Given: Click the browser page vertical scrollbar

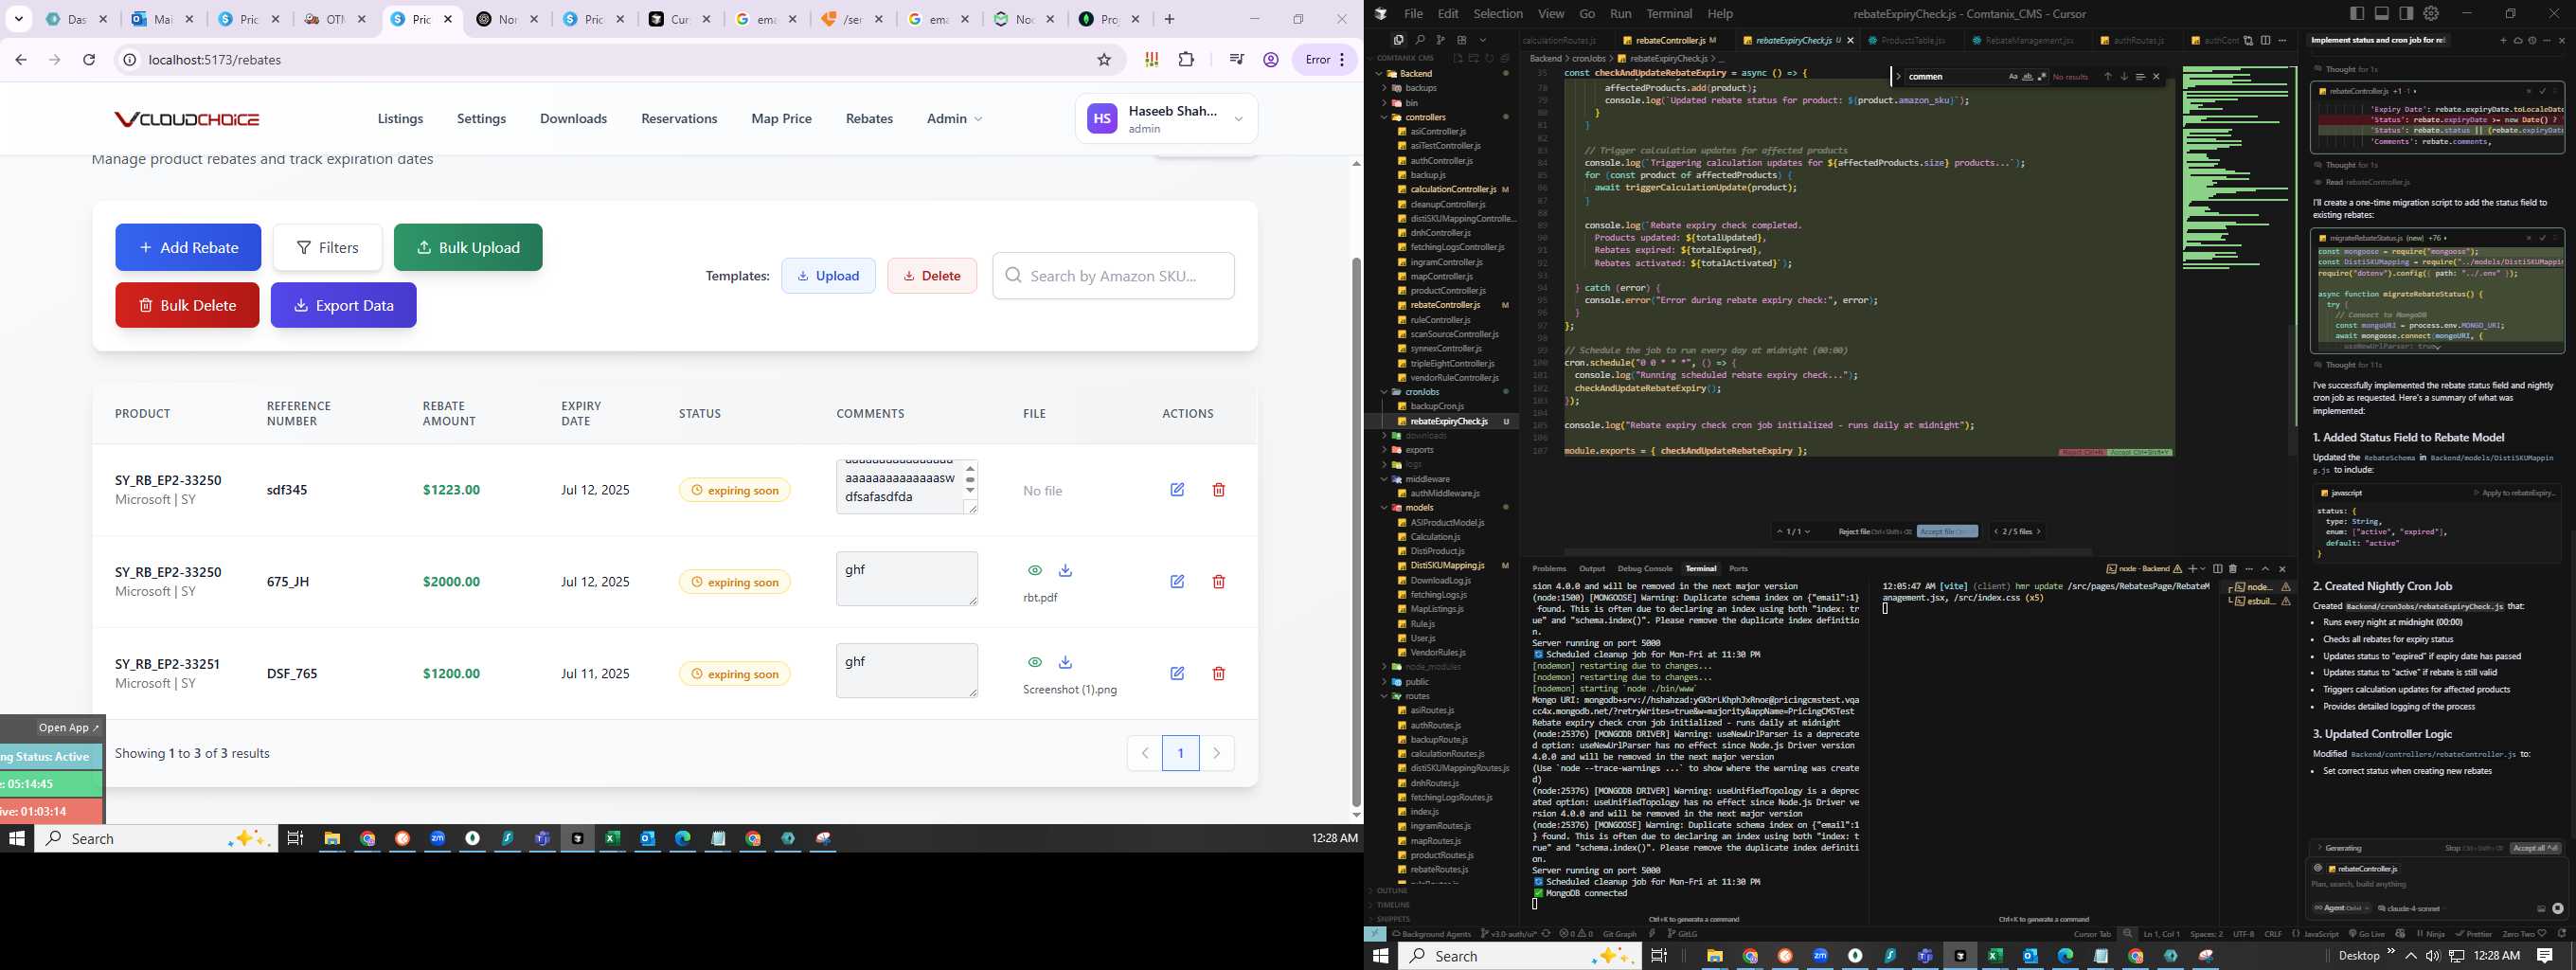Looking at the screenshot, I should click(x=1356, y=530).
